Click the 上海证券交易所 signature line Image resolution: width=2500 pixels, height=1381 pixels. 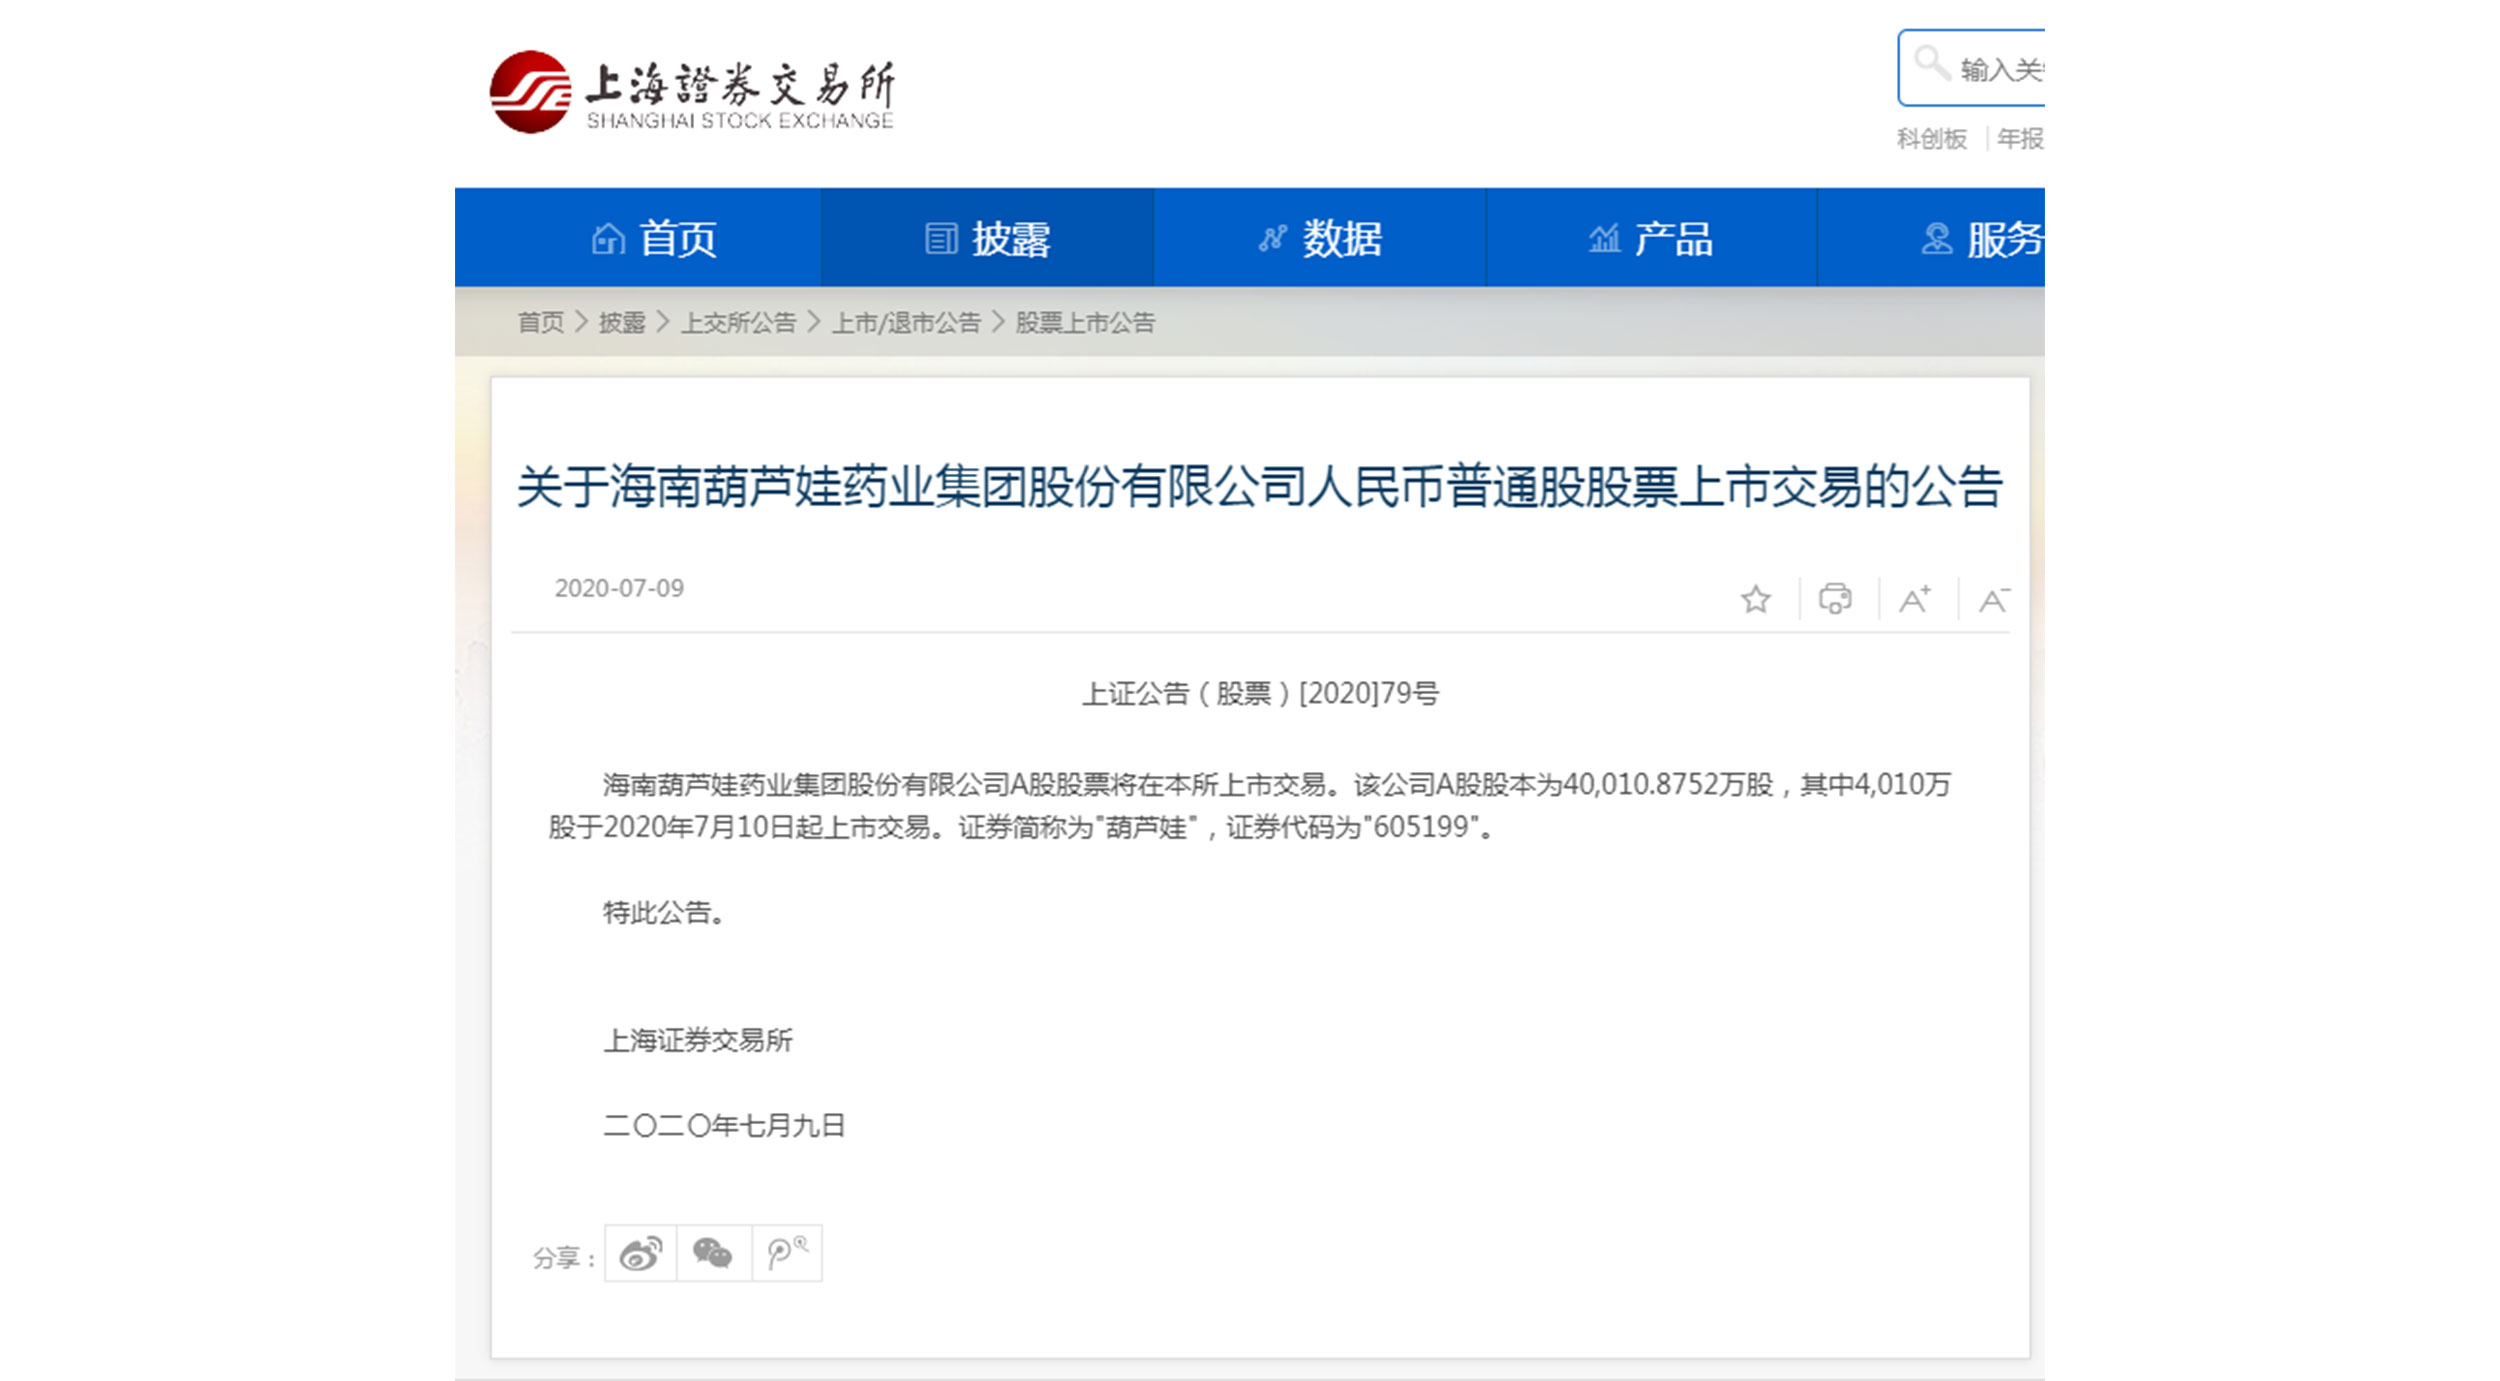(698, 1040)
